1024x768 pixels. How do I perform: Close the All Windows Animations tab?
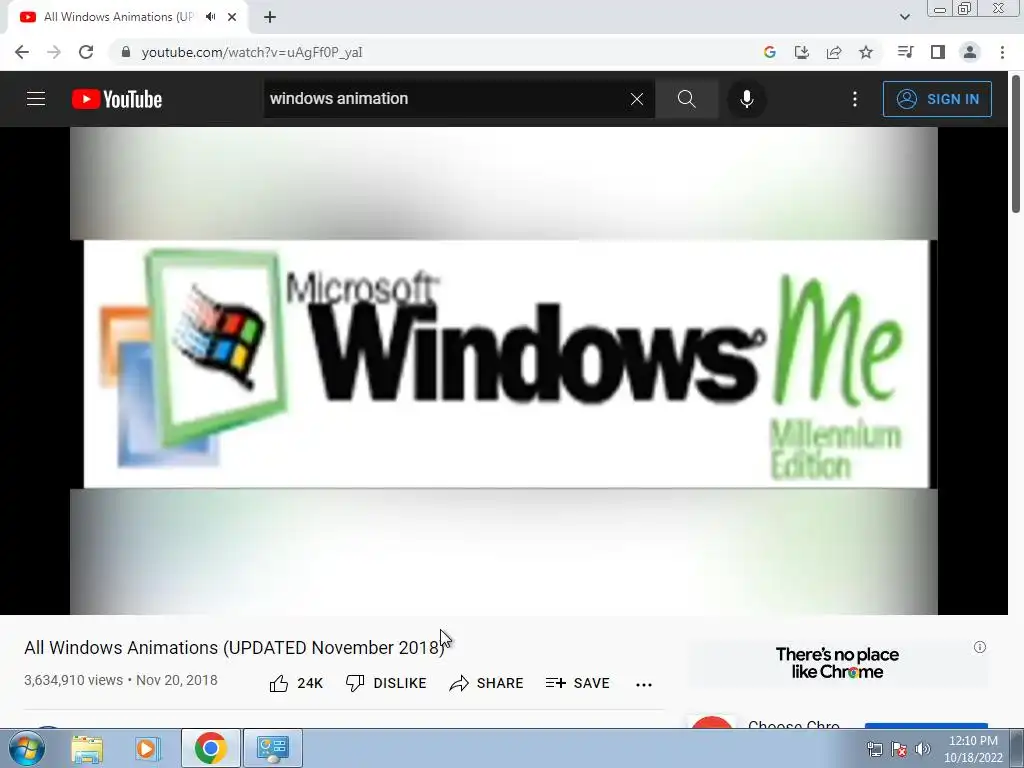[x=232, y=17]
